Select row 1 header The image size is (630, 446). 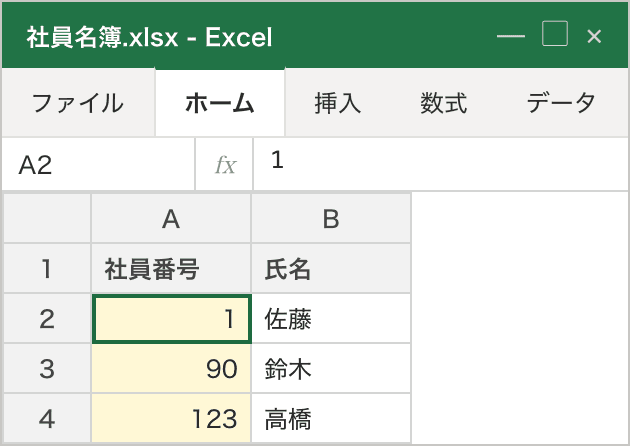[x=47, y=268]
